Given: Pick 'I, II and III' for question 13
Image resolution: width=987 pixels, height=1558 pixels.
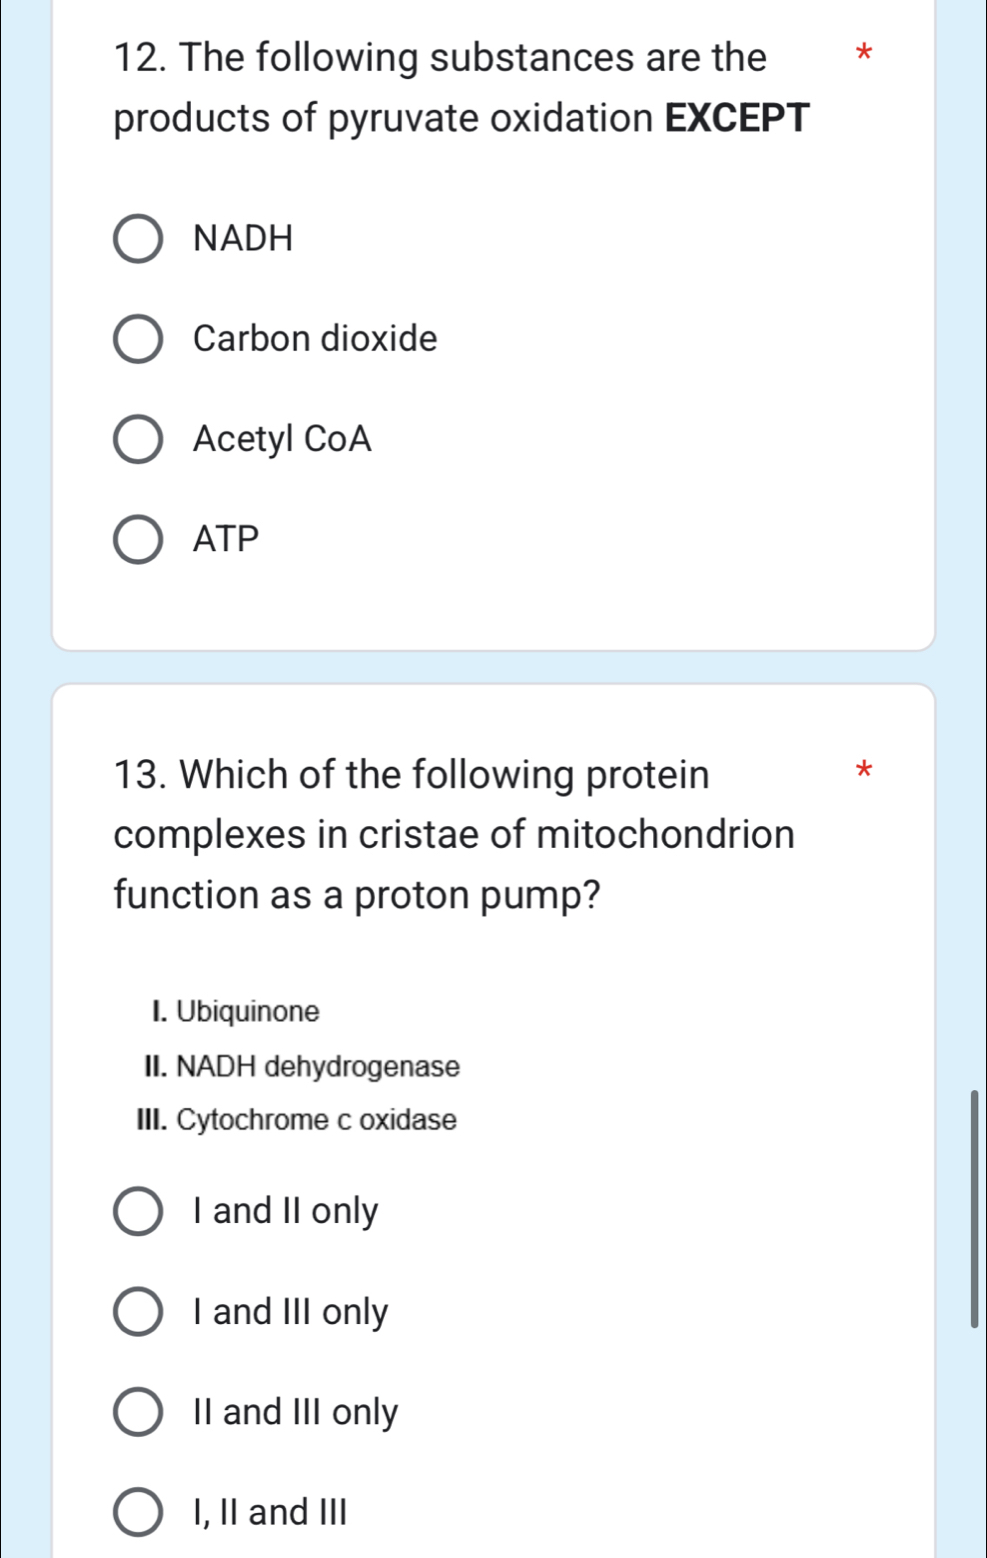Looking at the screenshot, I should [x=138, y=1512].
